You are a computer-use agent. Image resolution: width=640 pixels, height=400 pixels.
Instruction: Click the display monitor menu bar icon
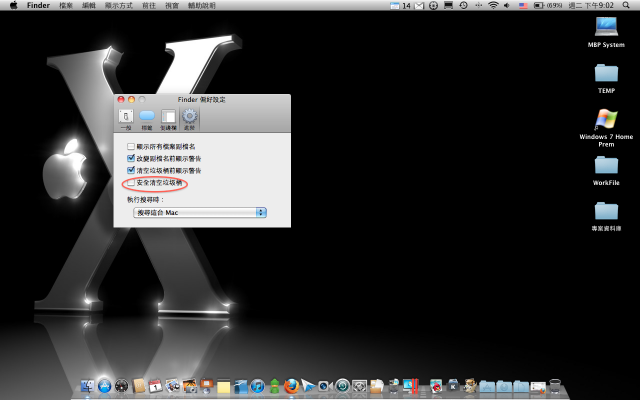(x=449, y=5)
